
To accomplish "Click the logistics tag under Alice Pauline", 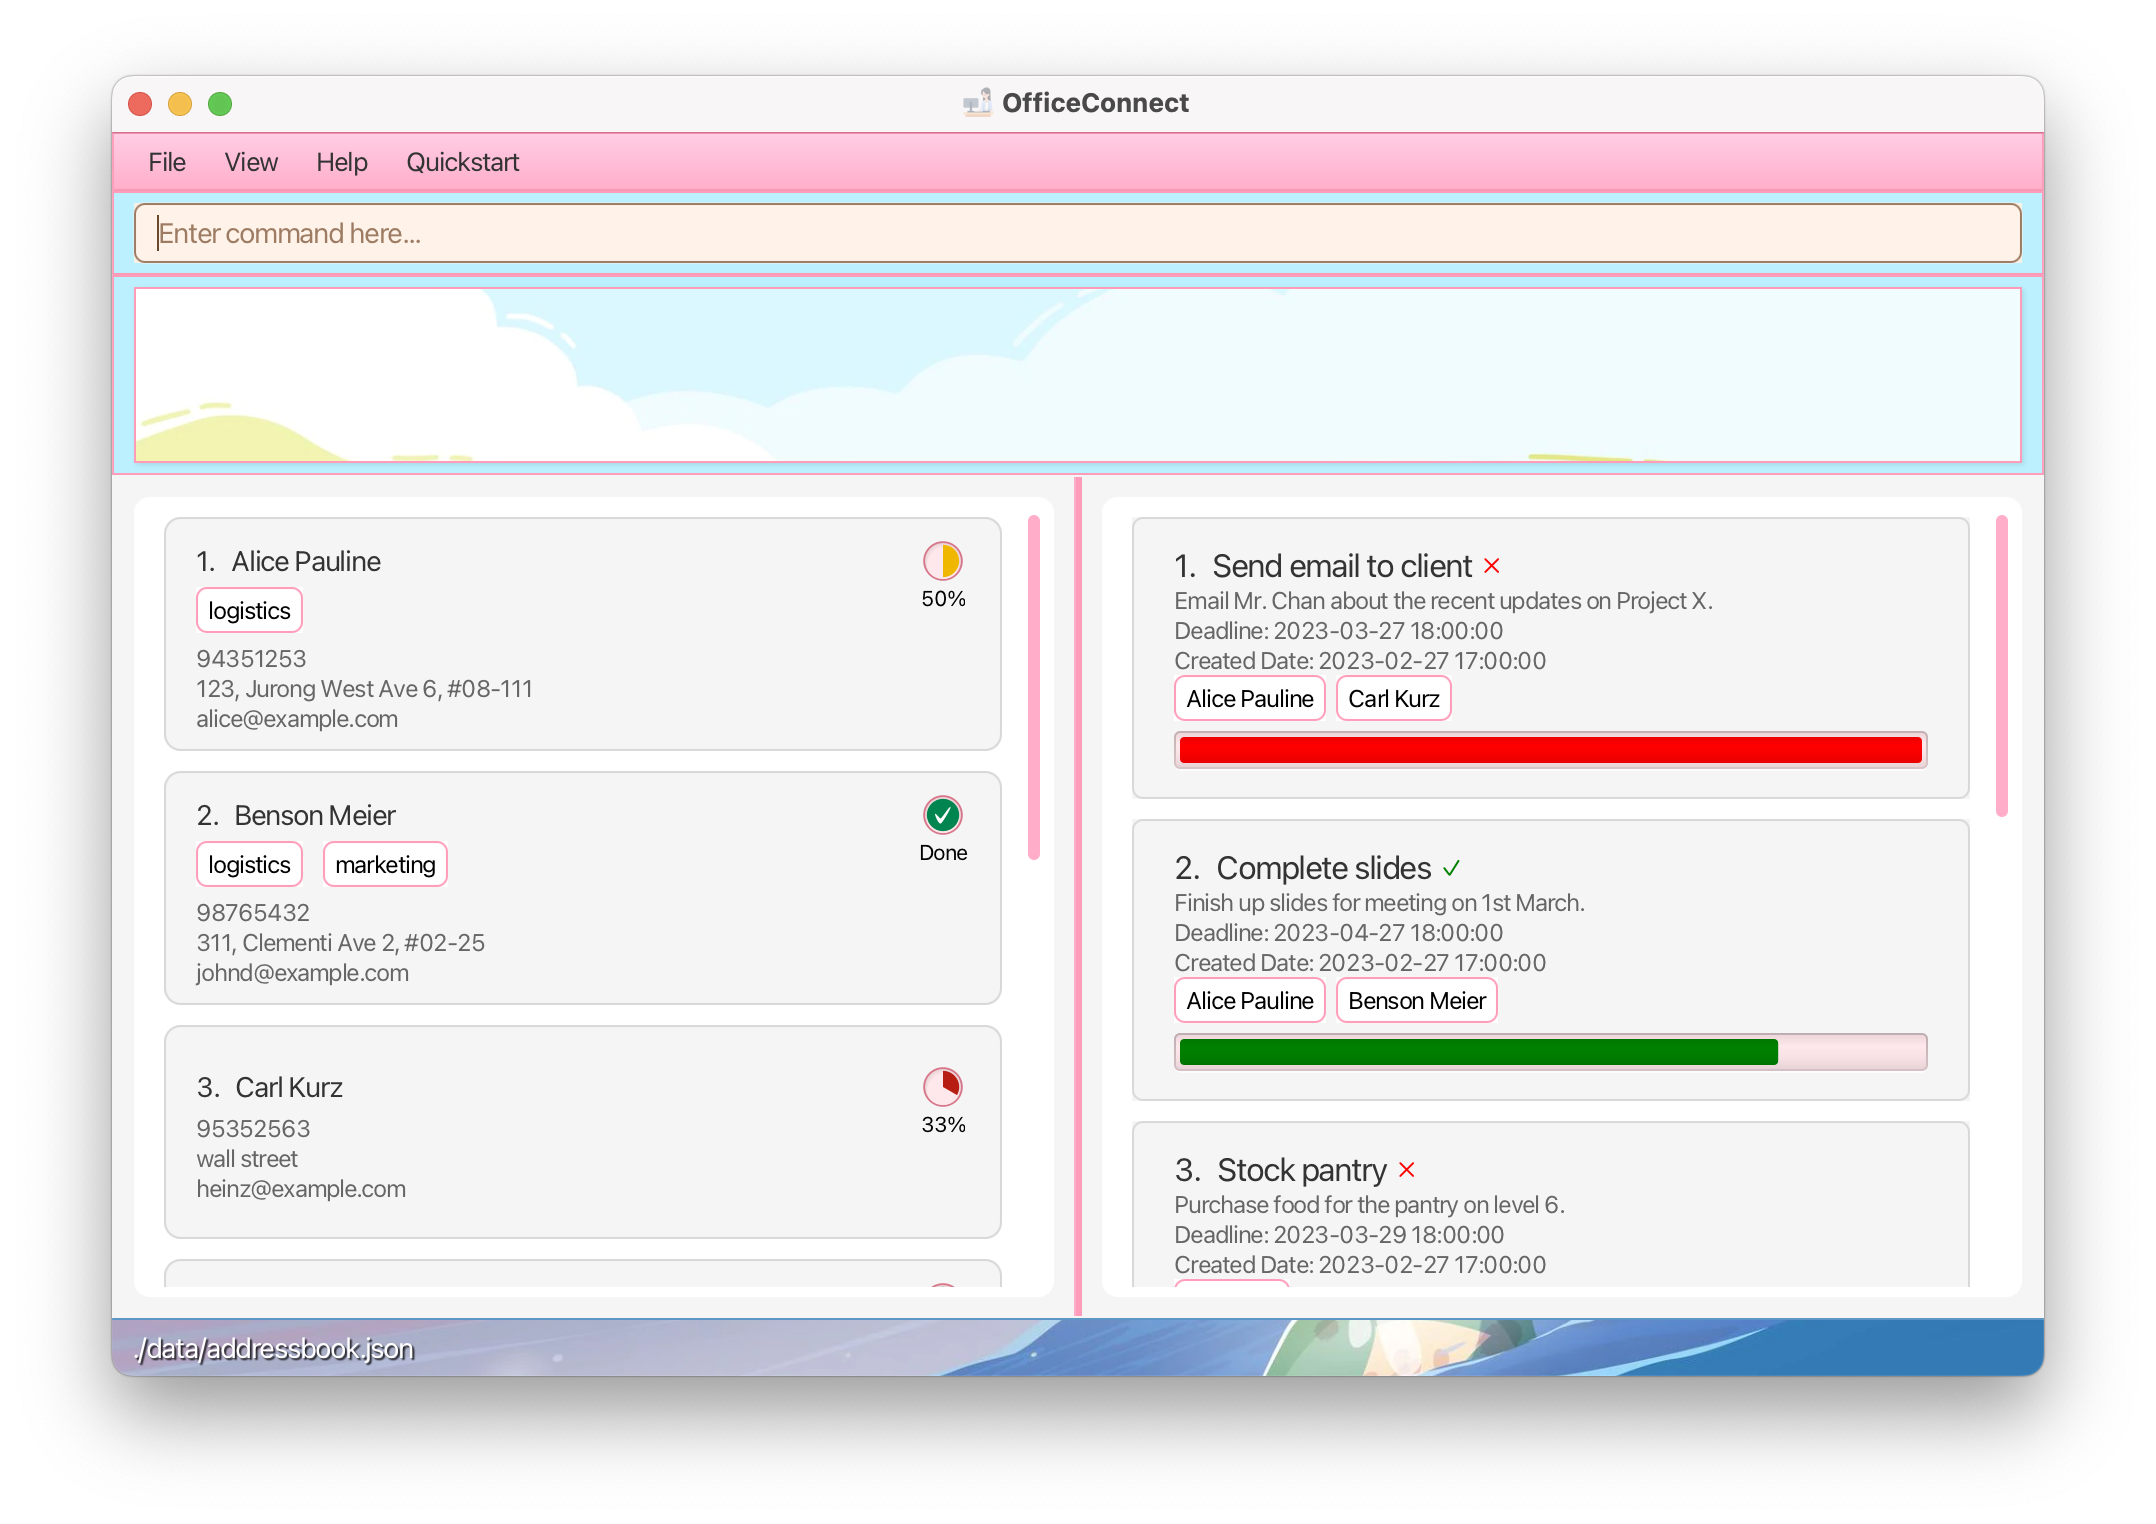I will 249,611.
